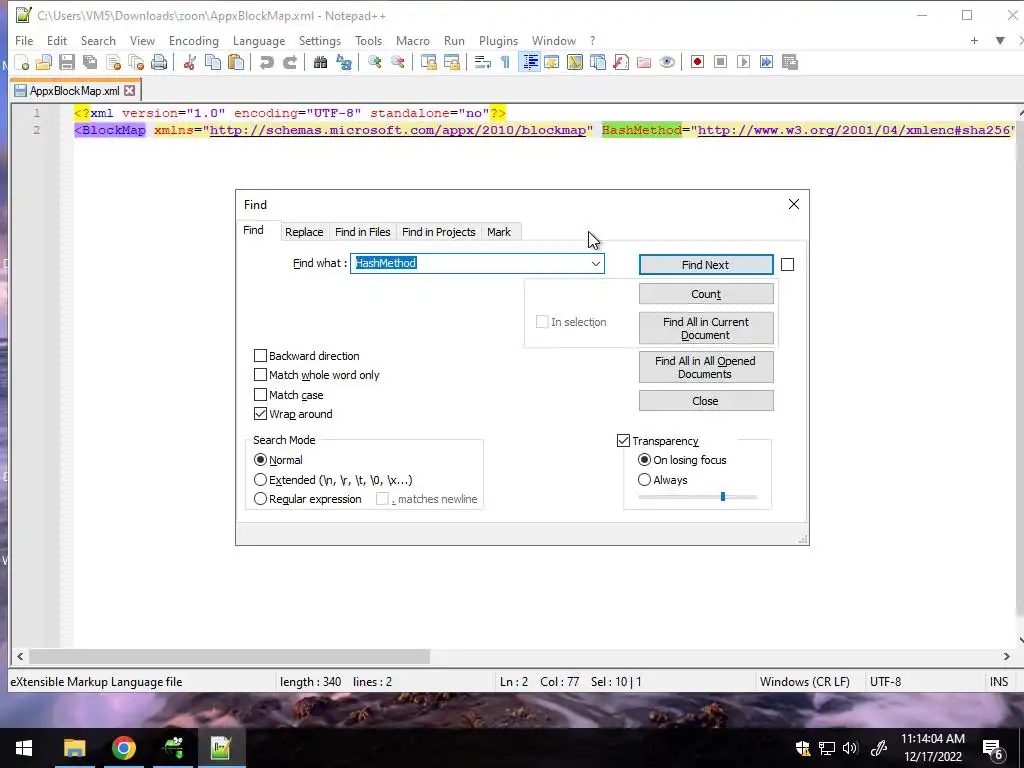This screenshot has height=768, width=1024.
Task: Click the Undo arrow icon
Action: tap(266, 62)
